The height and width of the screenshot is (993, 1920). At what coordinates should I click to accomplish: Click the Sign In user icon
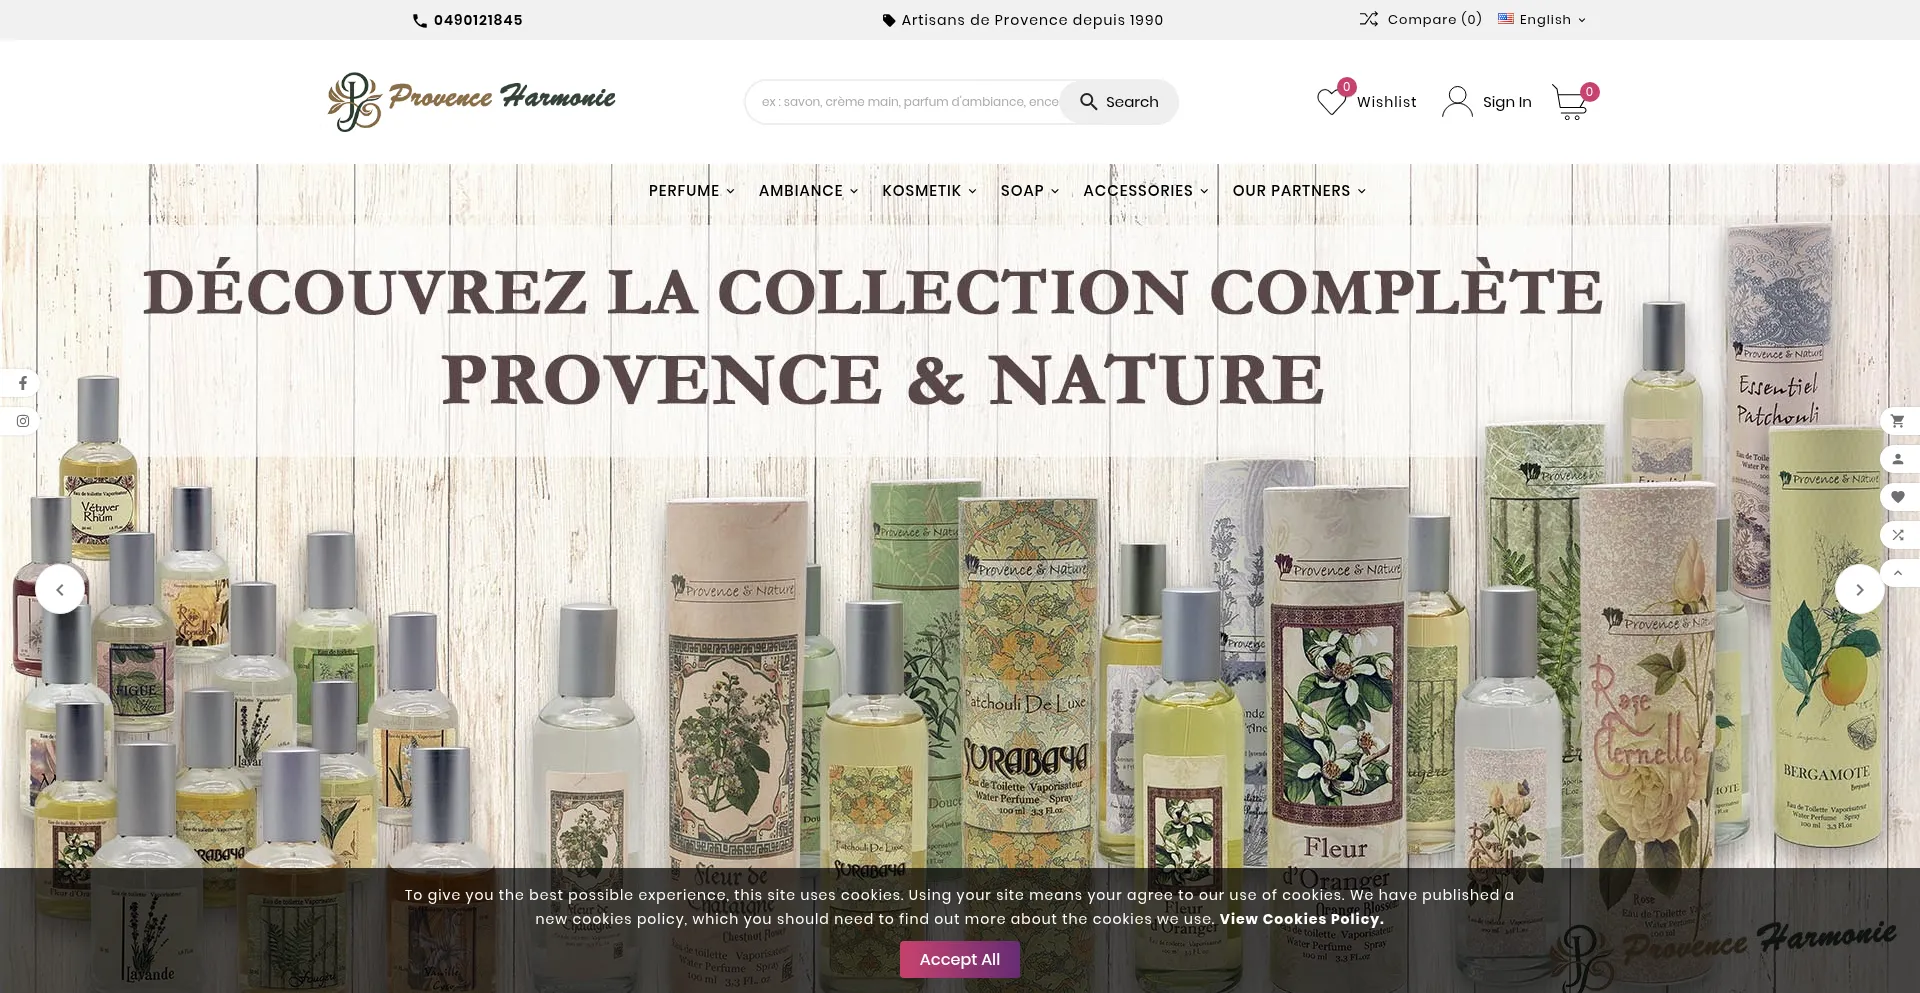(x=1457, y=102)
